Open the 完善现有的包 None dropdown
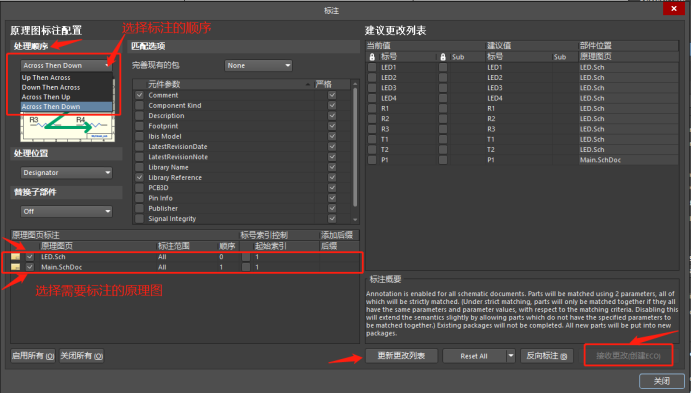692x394 pixels. [258, 66]
